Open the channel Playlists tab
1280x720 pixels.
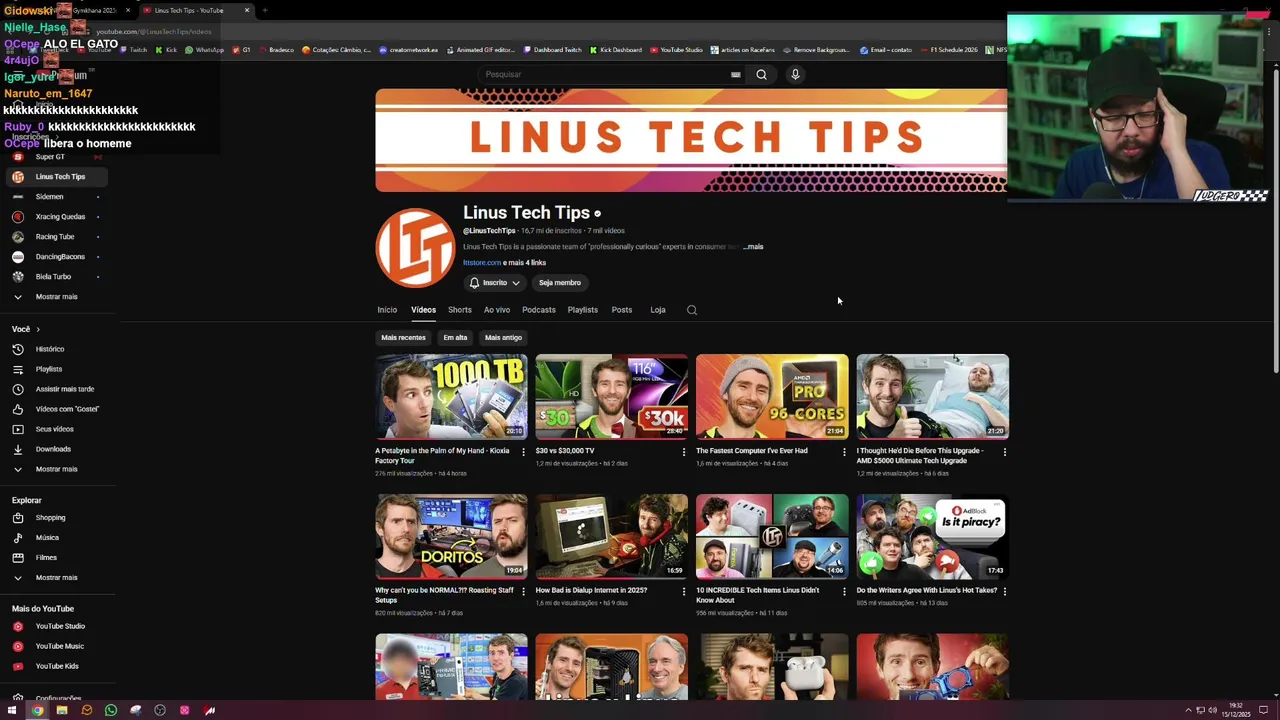pyautogui.click(x=583, y=310)
